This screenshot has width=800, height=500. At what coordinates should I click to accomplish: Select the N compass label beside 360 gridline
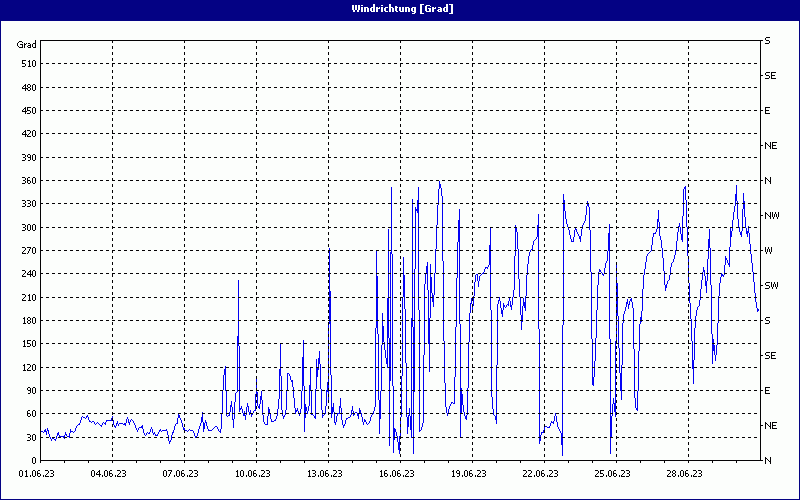pyautogui.click(x=767, y=181)
